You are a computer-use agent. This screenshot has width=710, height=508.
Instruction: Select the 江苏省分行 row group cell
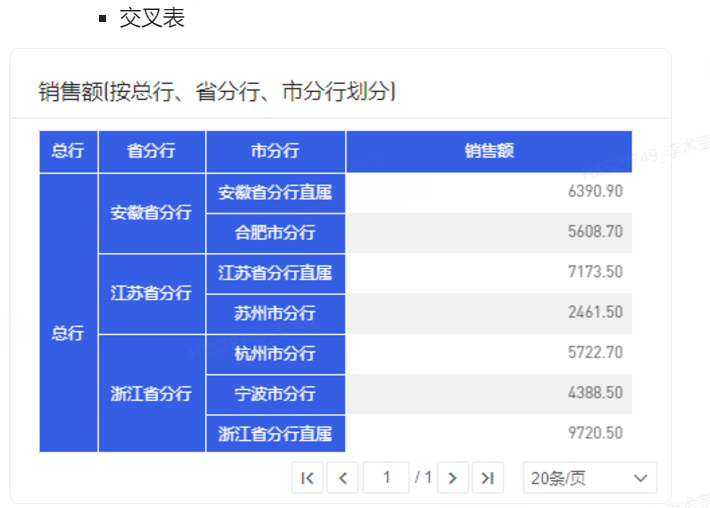(151, 293)
